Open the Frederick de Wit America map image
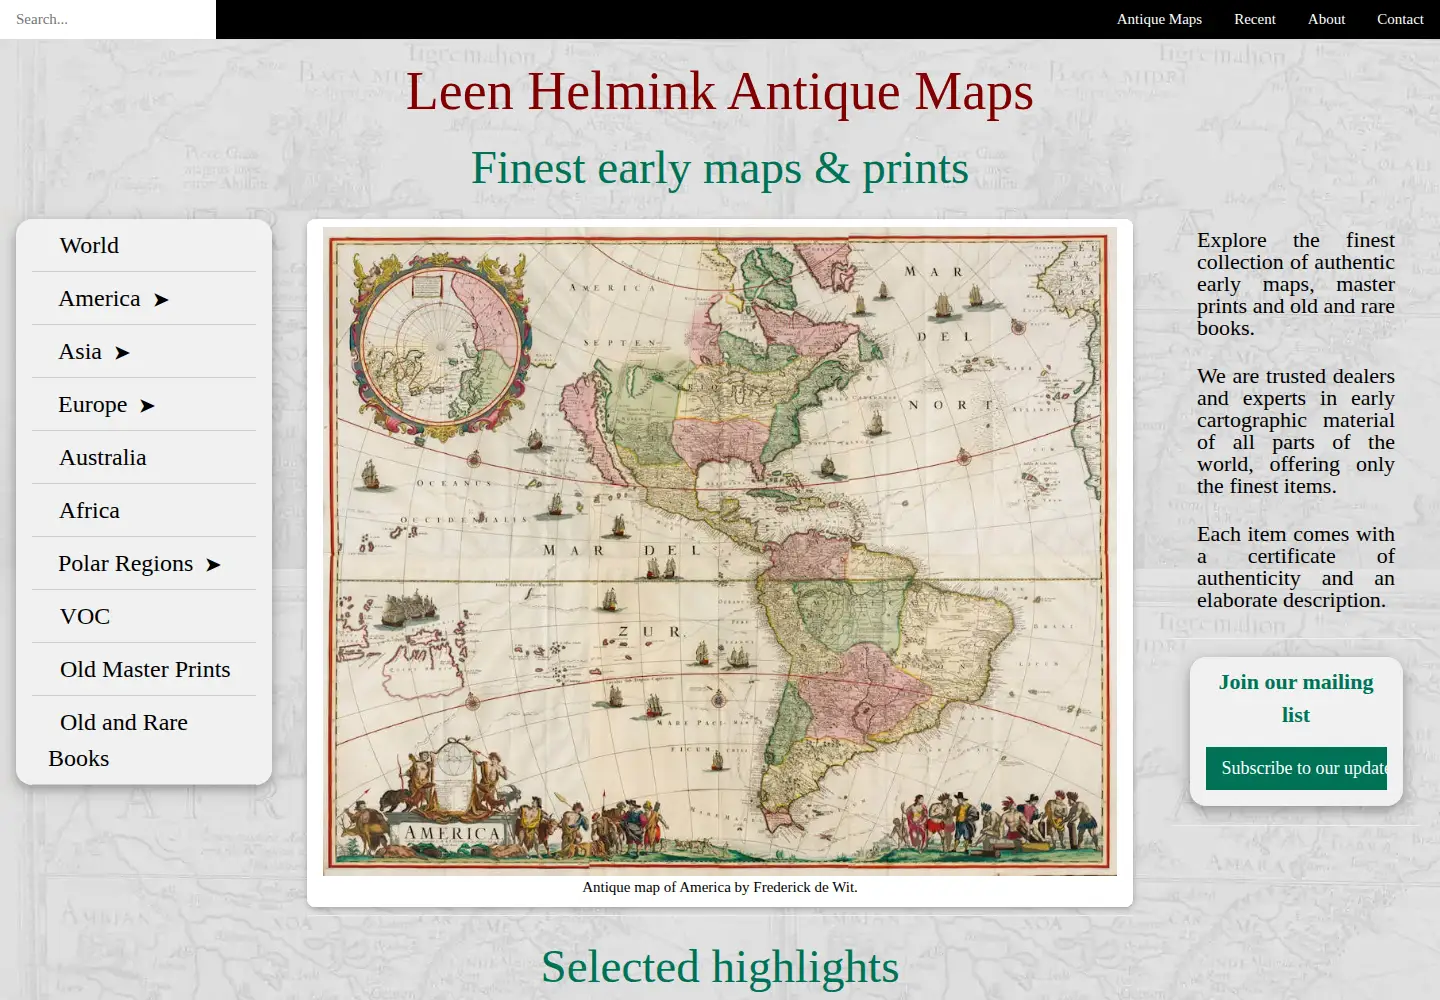 720,551
